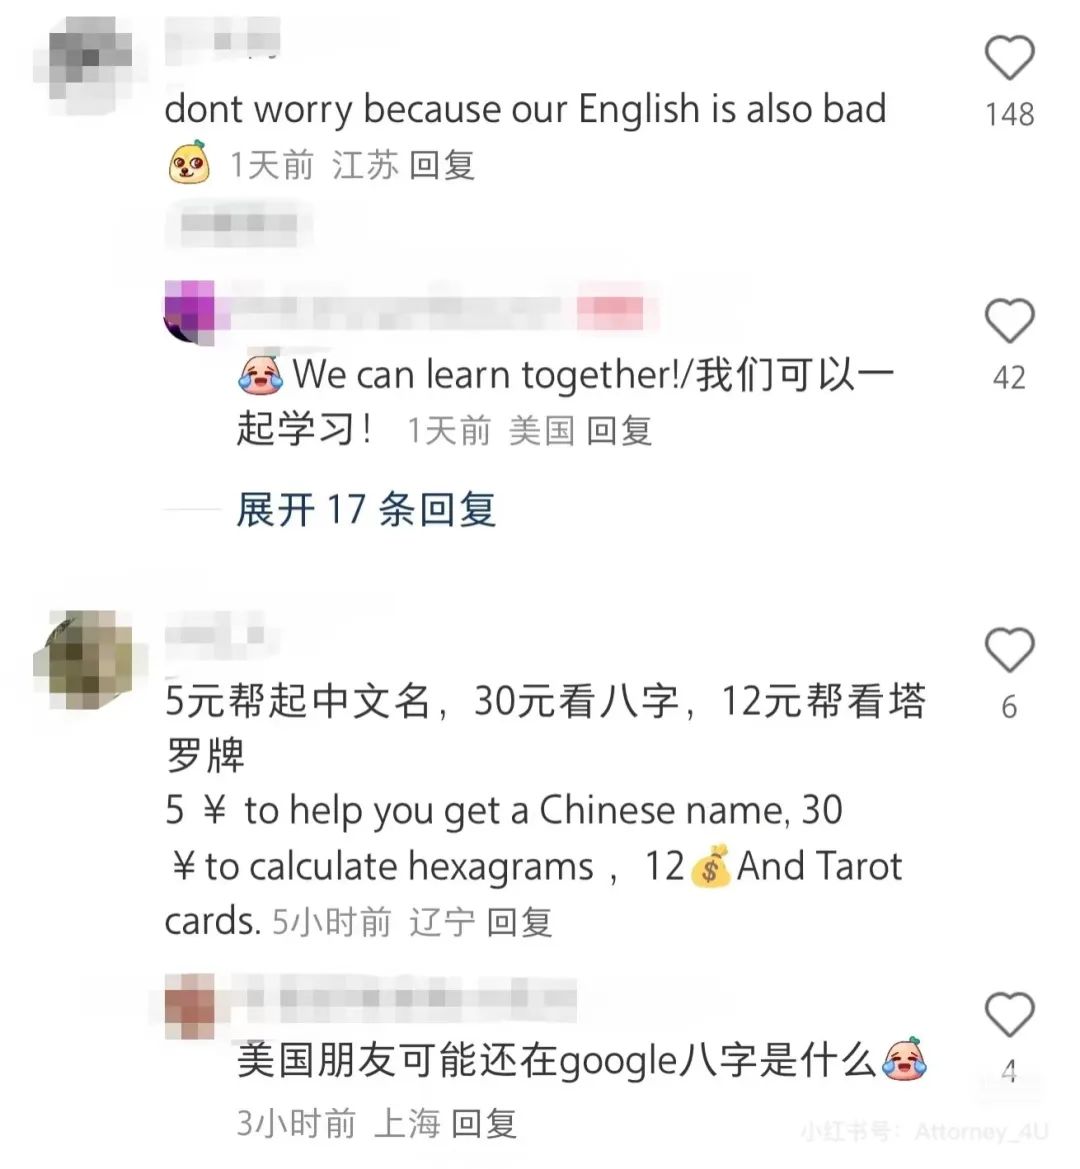
Task: Tap the yellow mascot emoji under first comment
Action: click(189, 162)
